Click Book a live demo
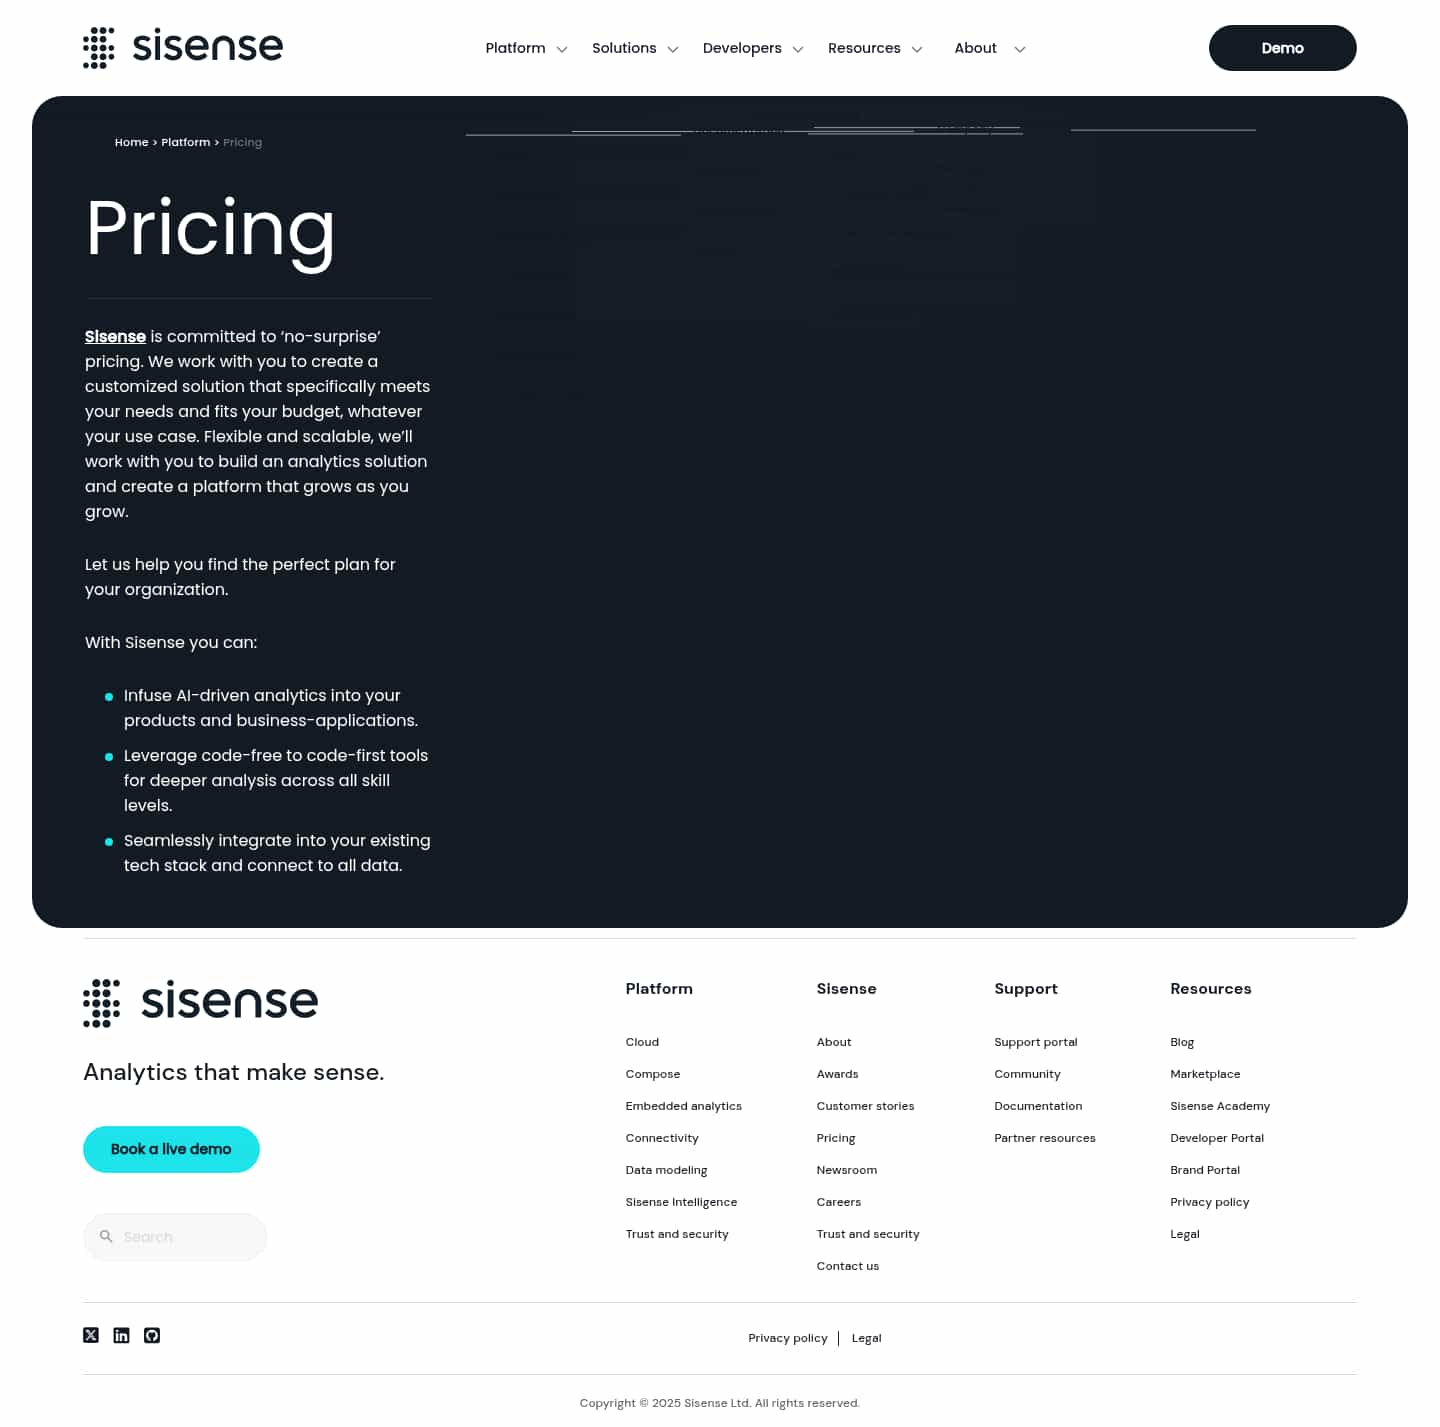 point(171,1149)
